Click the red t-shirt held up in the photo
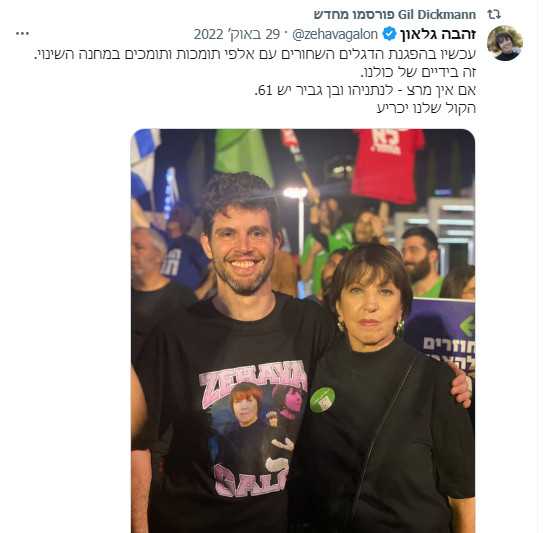The width and height of the screenshot is (545, 533). [388, 165]
